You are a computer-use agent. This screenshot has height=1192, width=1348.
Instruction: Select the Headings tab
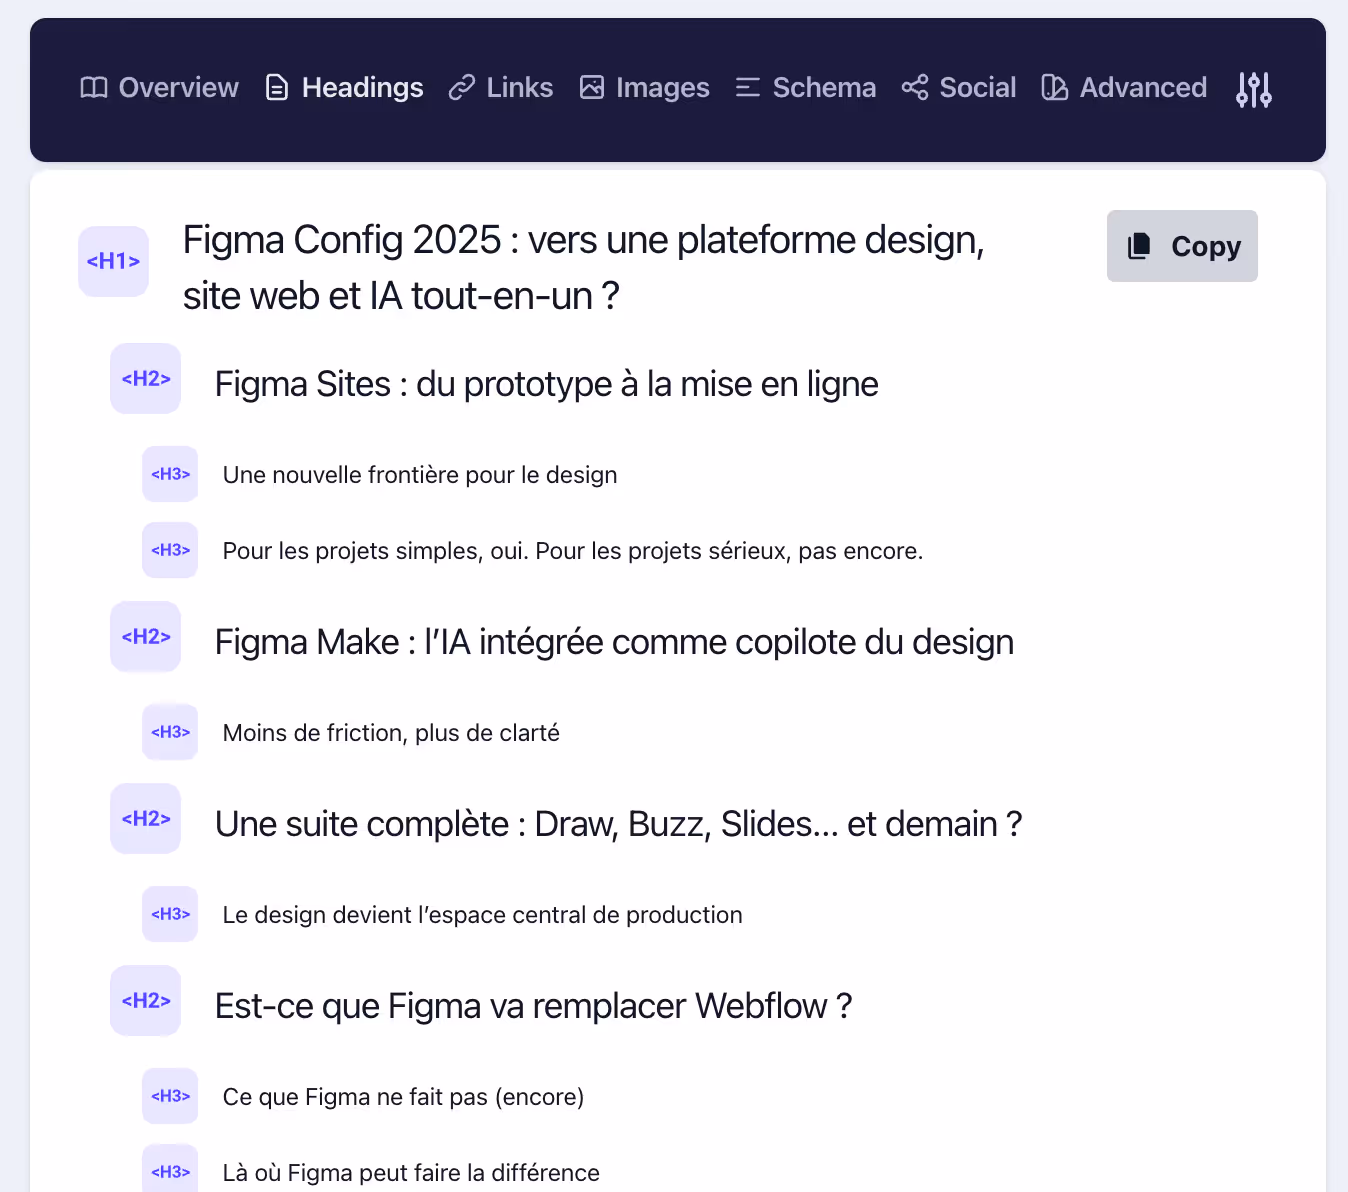point(344,88)
